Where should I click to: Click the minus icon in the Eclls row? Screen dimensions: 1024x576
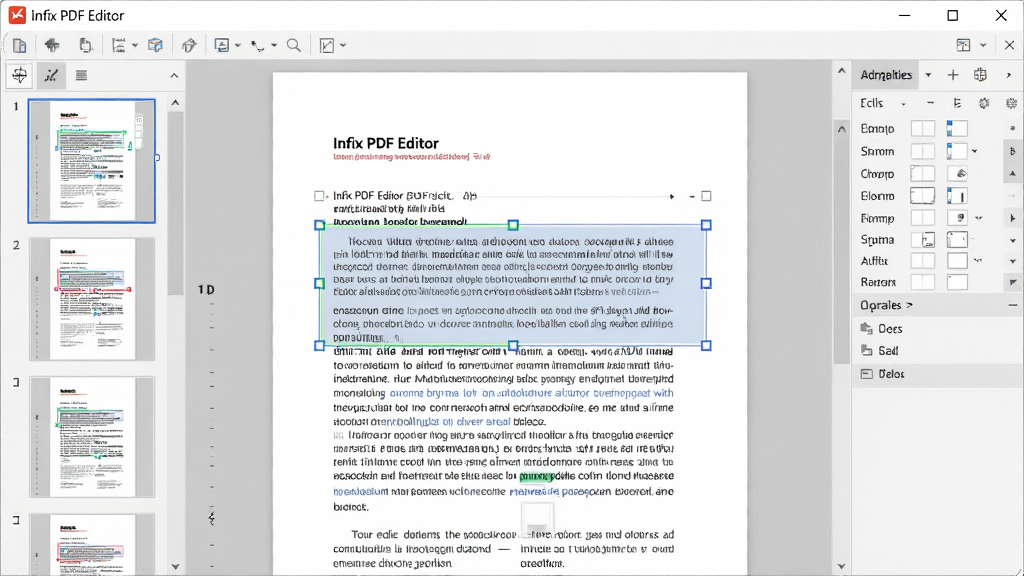pyautogui.click(x=930, y=103)
